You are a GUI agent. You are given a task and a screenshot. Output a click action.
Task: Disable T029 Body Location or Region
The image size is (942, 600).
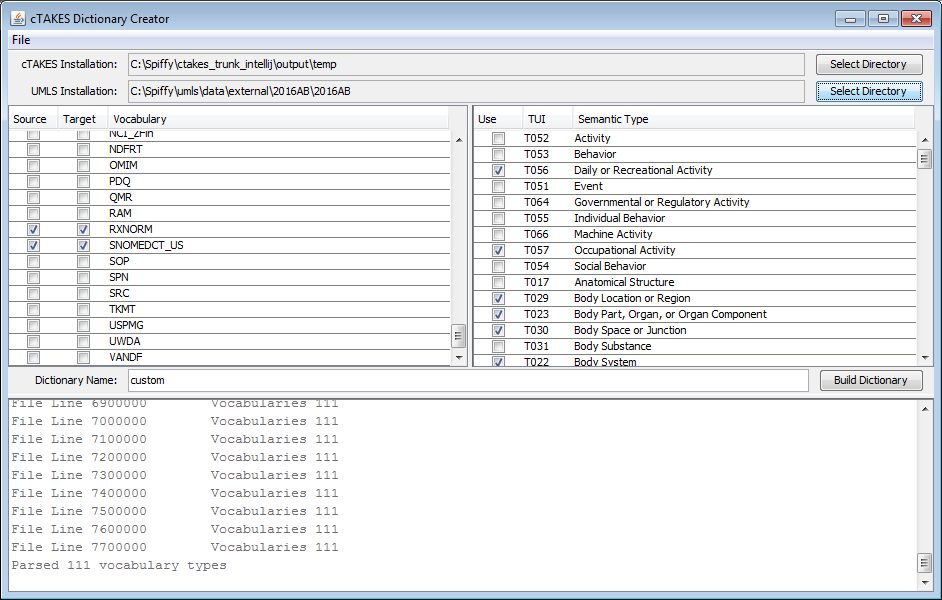(499, 298)
